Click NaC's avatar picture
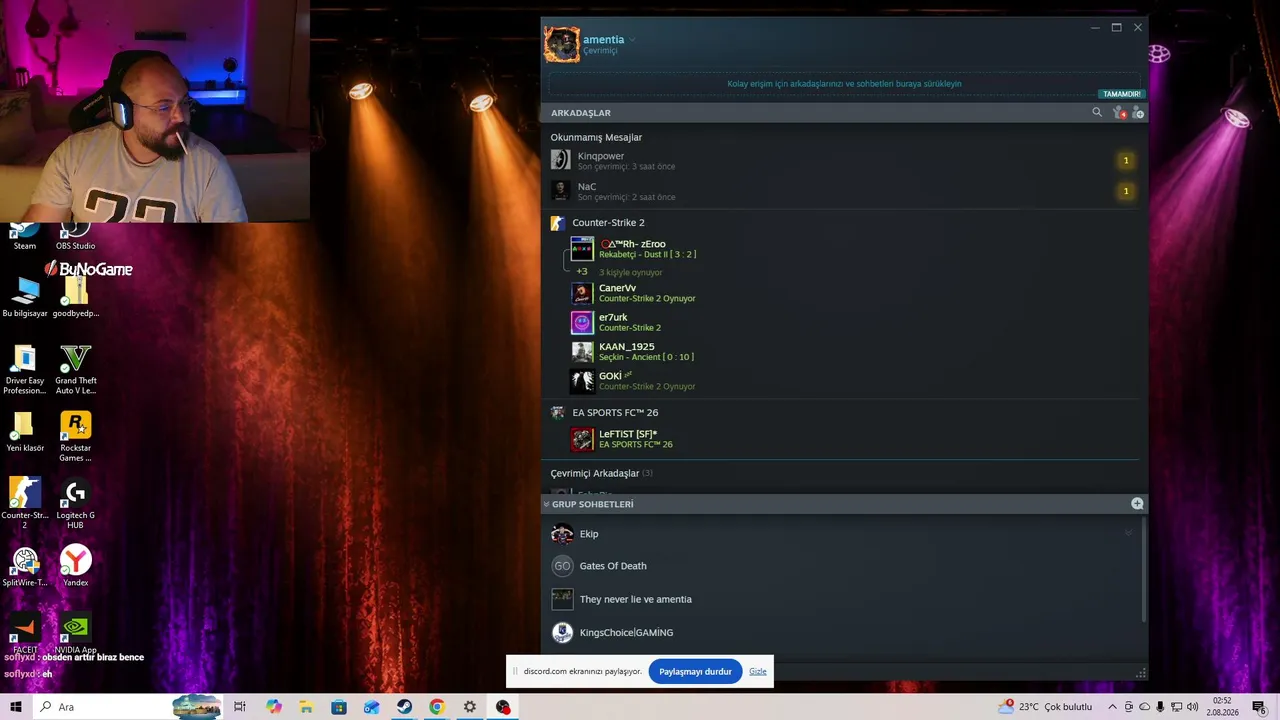The image size is (1280, 720). click(561, 190)
